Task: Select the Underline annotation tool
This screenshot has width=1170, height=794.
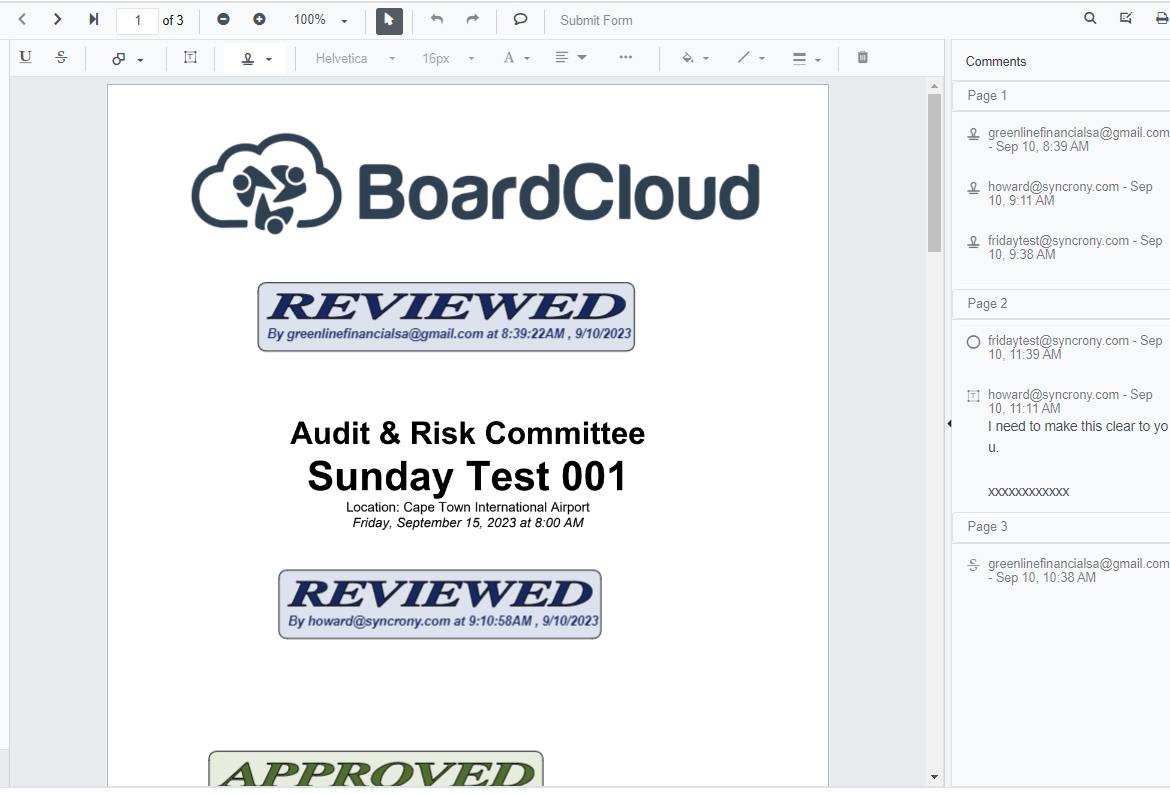Action: pos(25,57)
